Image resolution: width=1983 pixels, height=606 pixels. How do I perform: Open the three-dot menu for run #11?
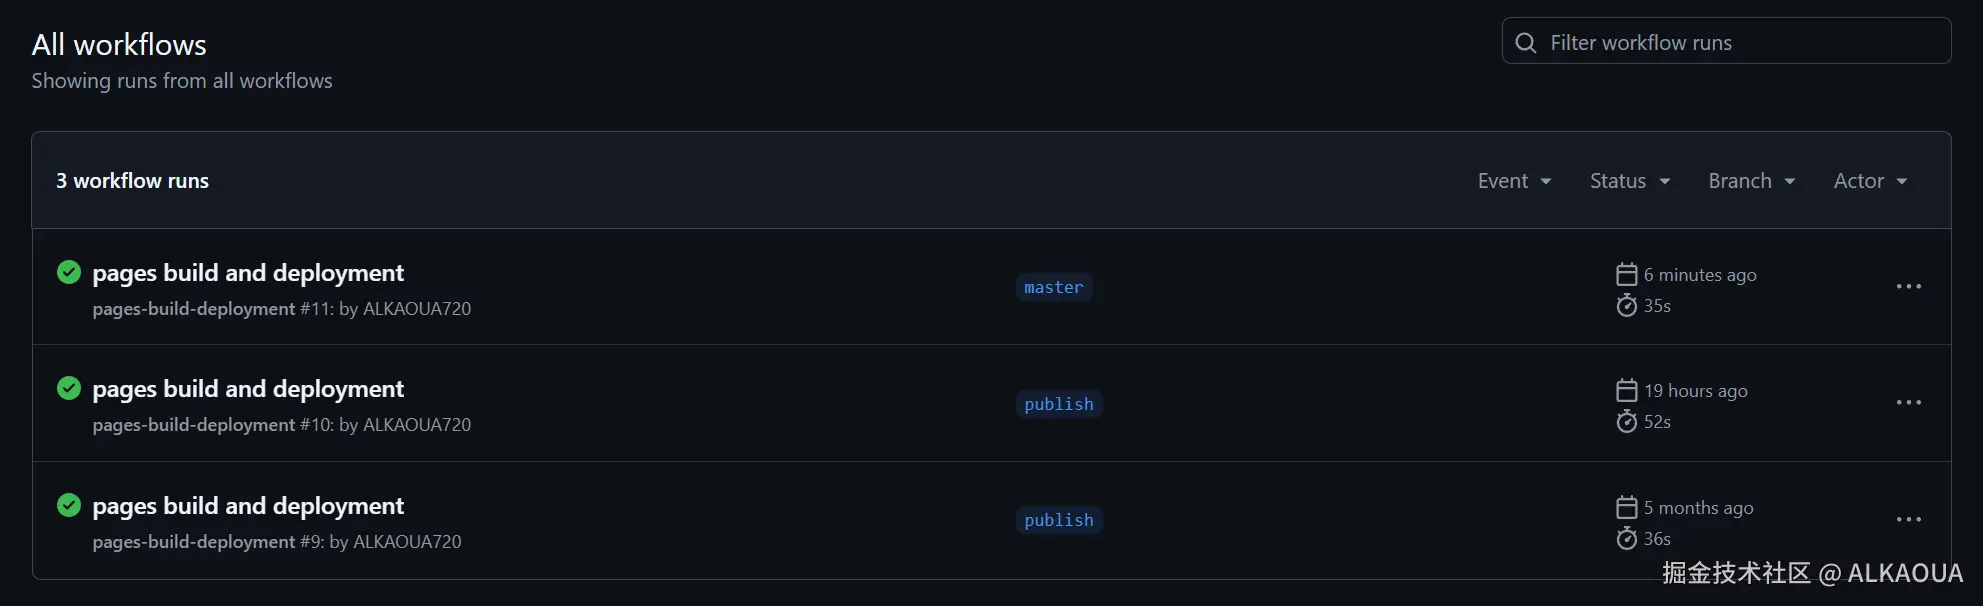(x=1908, y=287)
